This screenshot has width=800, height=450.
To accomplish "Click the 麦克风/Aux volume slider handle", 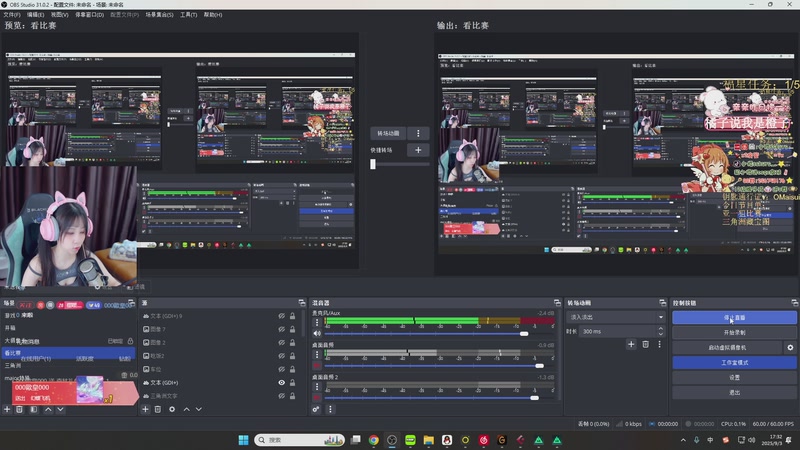I will point(524,334).
